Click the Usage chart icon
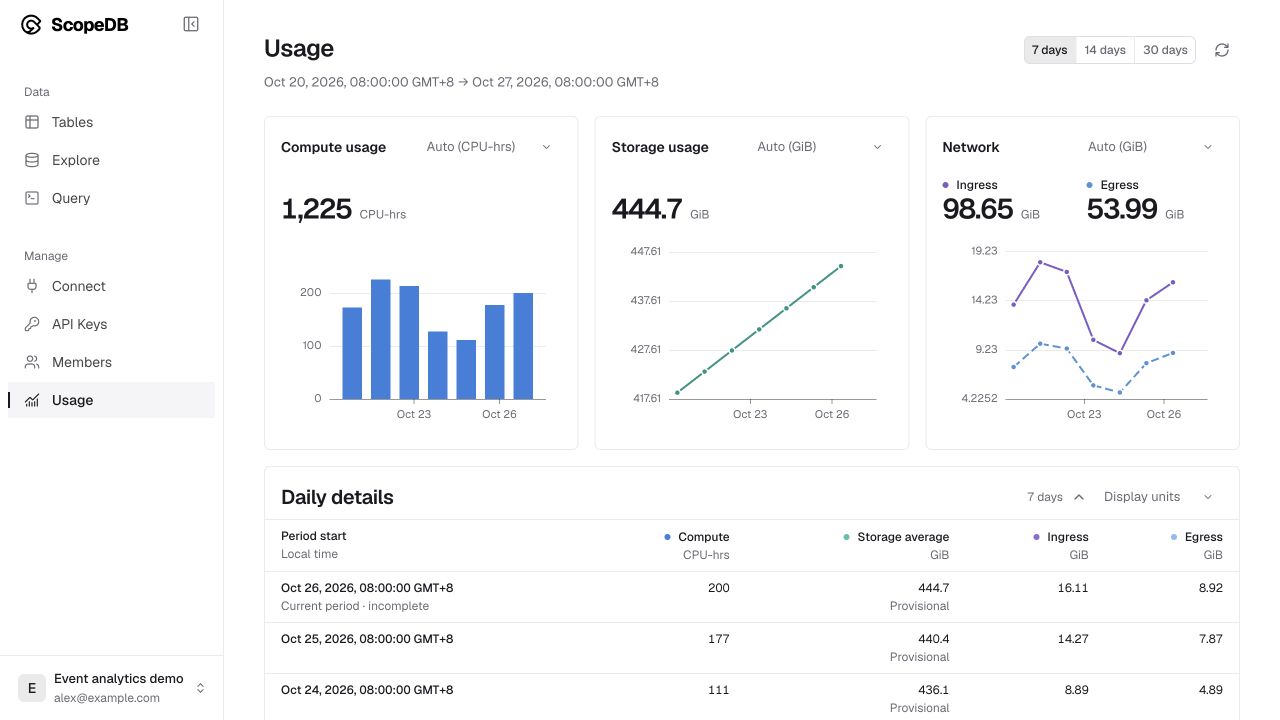Screen dimensions: 1280x720 click(32, 400)
